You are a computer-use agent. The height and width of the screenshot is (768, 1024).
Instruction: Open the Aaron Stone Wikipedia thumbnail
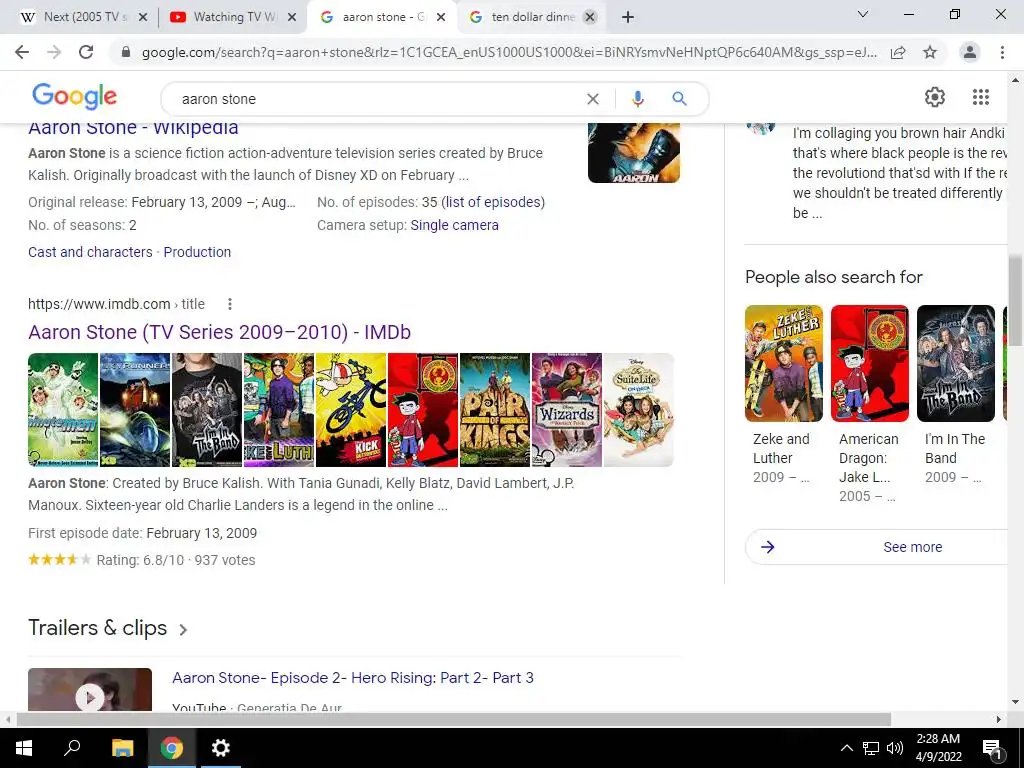click(x=633, y=153)
